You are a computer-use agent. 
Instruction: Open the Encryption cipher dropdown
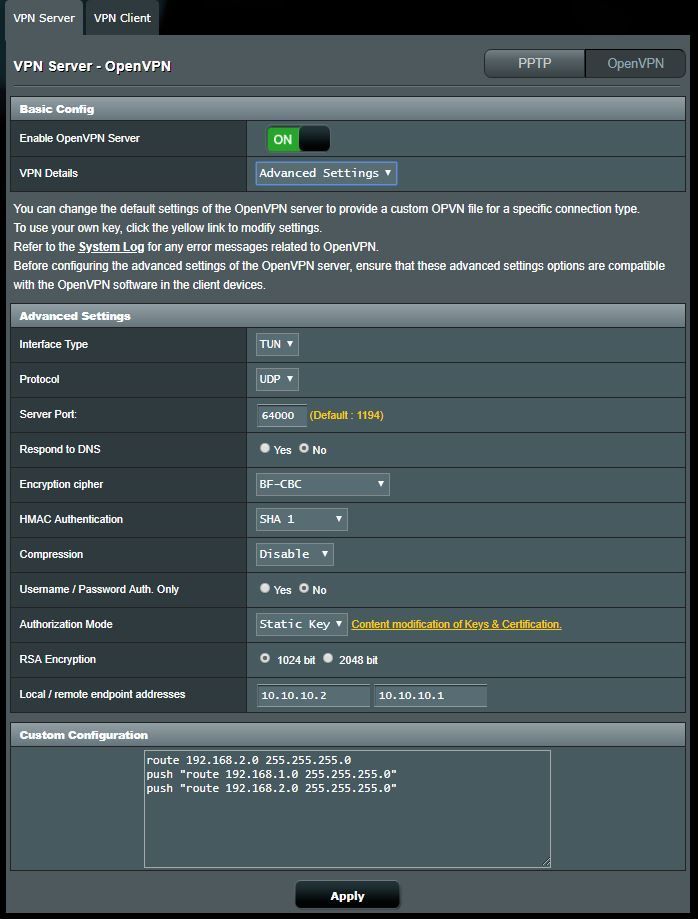[x=322, y=484]
